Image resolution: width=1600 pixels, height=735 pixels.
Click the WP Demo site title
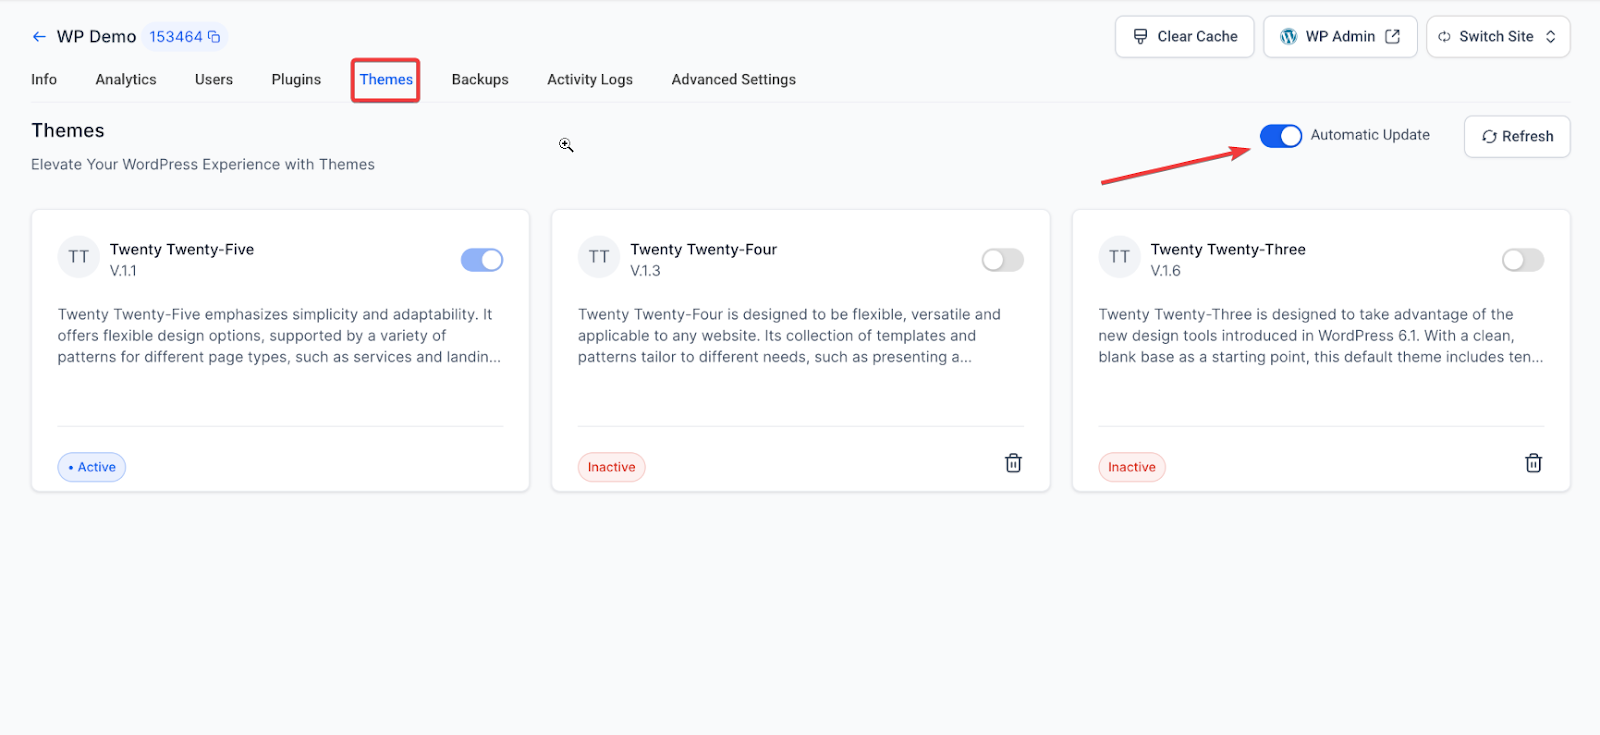[96, 37]
